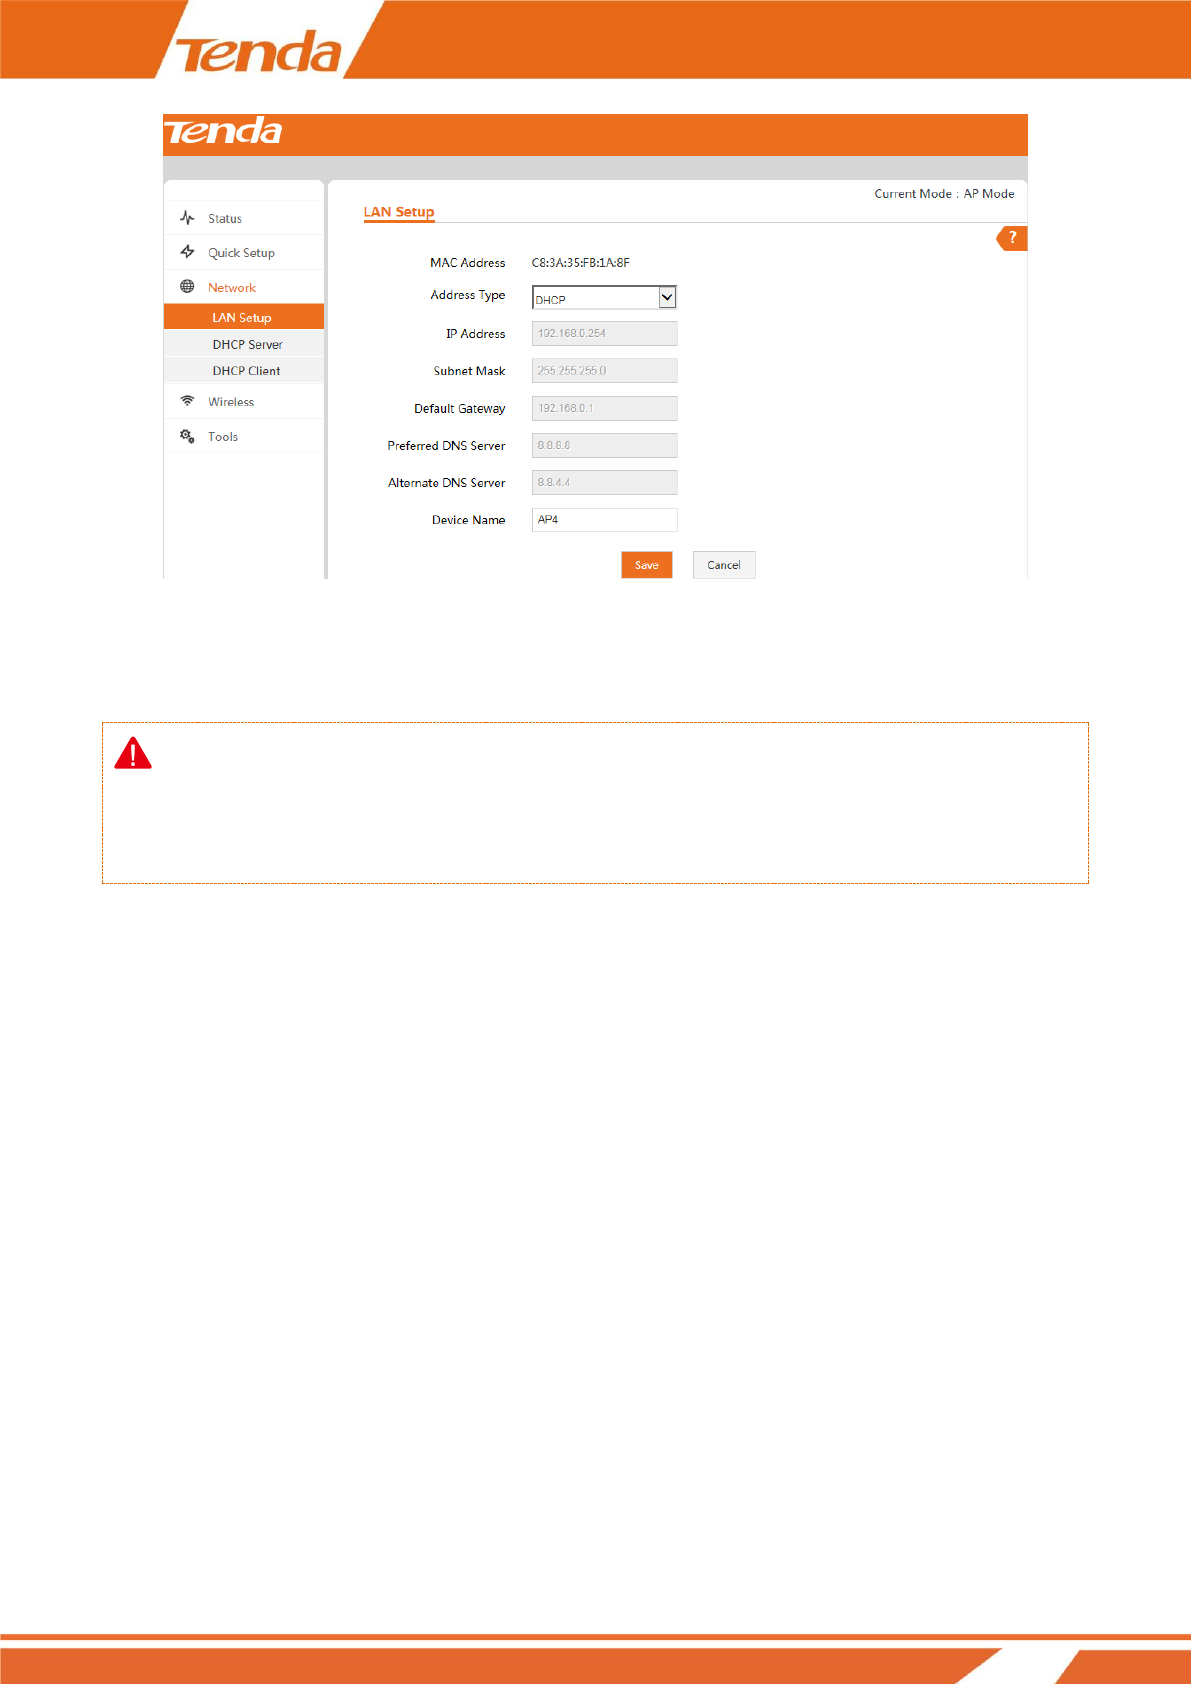The height and width of the screenshot is (1684, 1191).
Task: Click the LAN Setup heading tab
Action: (x=399, y=212)
